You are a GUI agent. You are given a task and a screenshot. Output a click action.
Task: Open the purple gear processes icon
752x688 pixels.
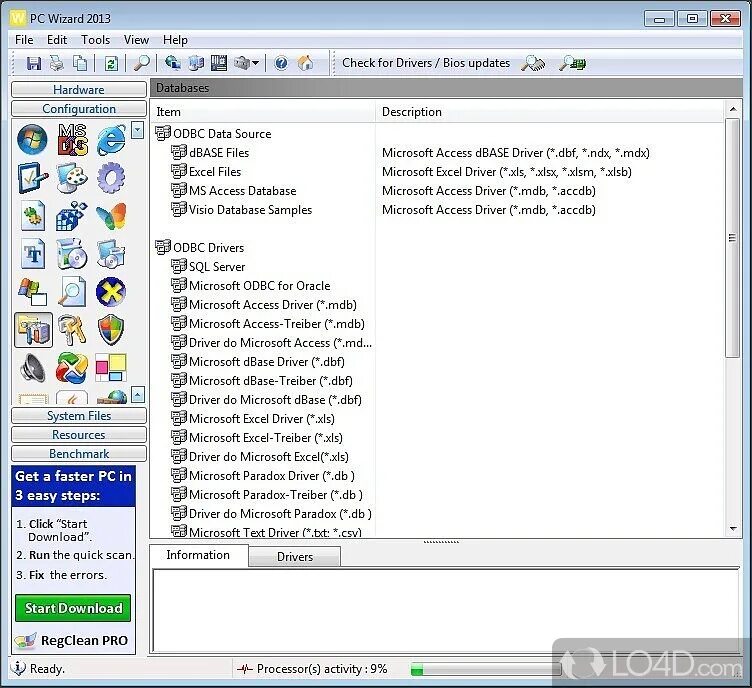click(111, 178)
